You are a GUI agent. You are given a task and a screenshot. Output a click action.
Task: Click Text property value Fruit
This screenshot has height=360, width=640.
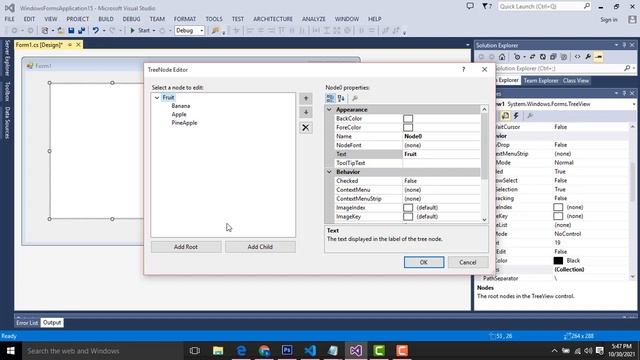coord(441,154)
